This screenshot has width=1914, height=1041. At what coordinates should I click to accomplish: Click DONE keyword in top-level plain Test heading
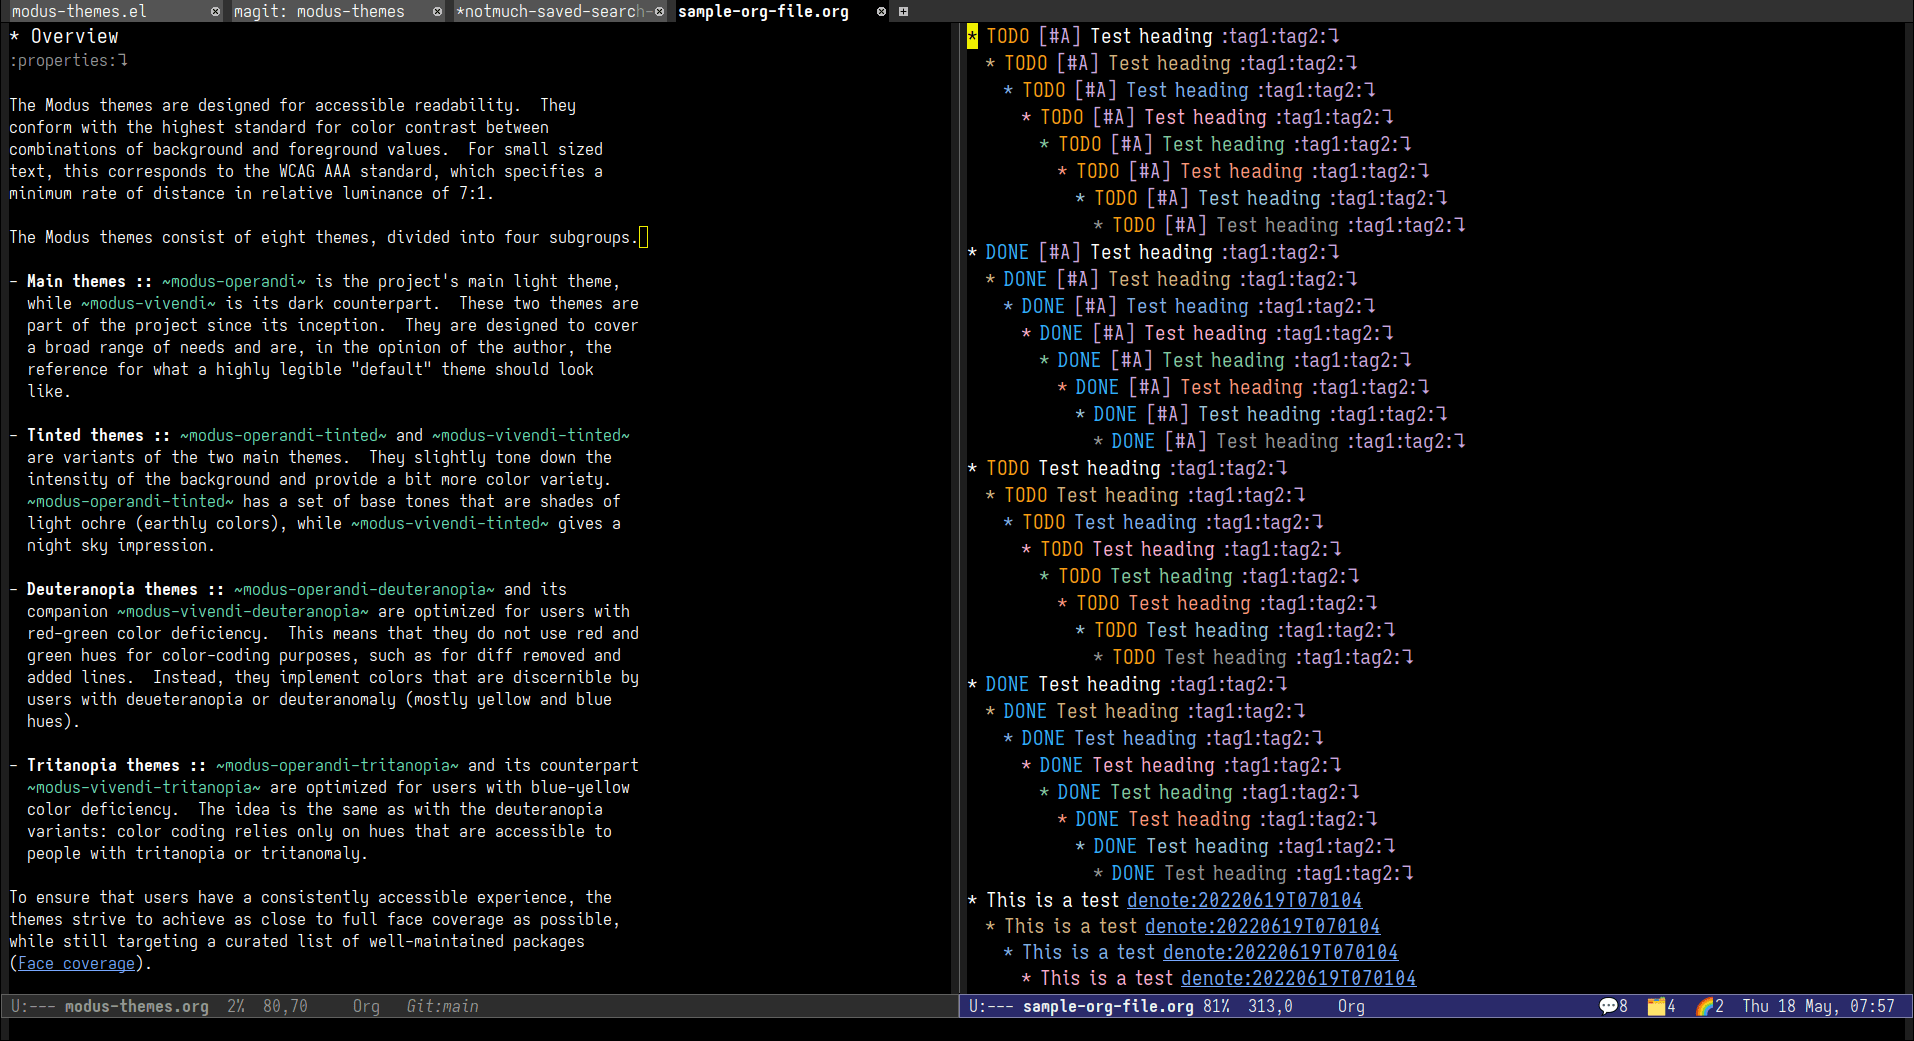tap(1007, 684)
